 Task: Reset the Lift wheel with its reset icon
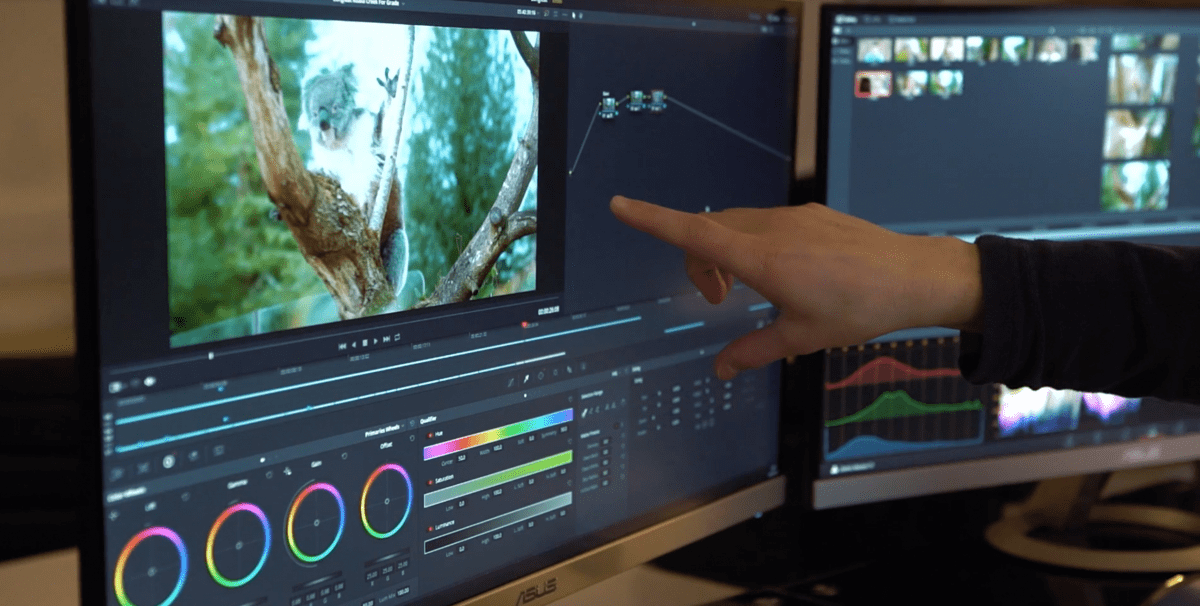pos(185,497)
